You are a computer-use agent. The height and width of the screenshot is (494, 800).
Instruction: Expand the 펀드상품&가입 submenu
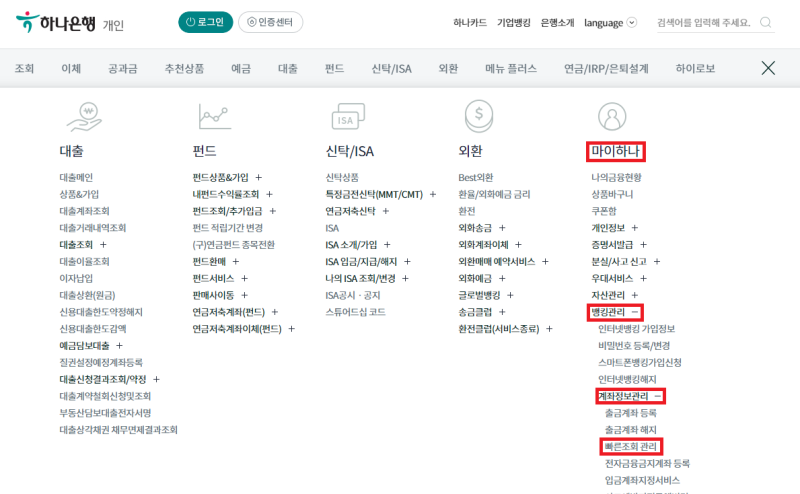coord(259,177)
